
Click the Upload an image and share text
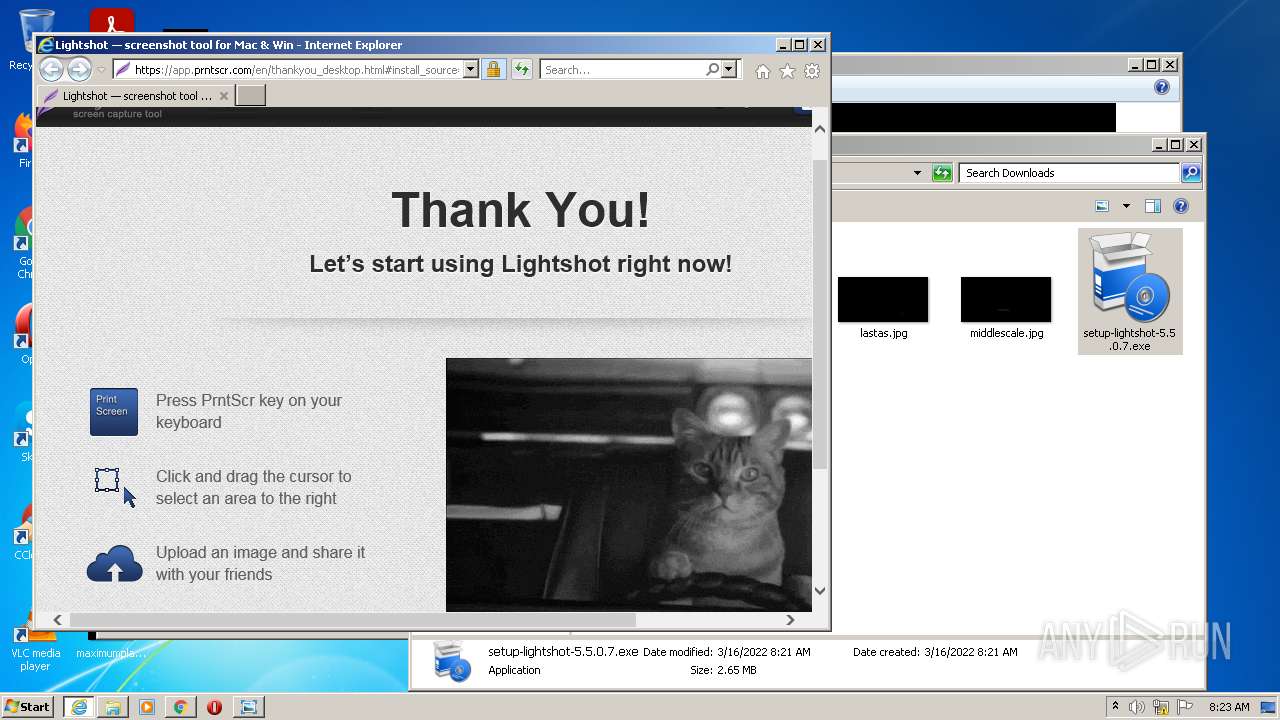(260, 563)
